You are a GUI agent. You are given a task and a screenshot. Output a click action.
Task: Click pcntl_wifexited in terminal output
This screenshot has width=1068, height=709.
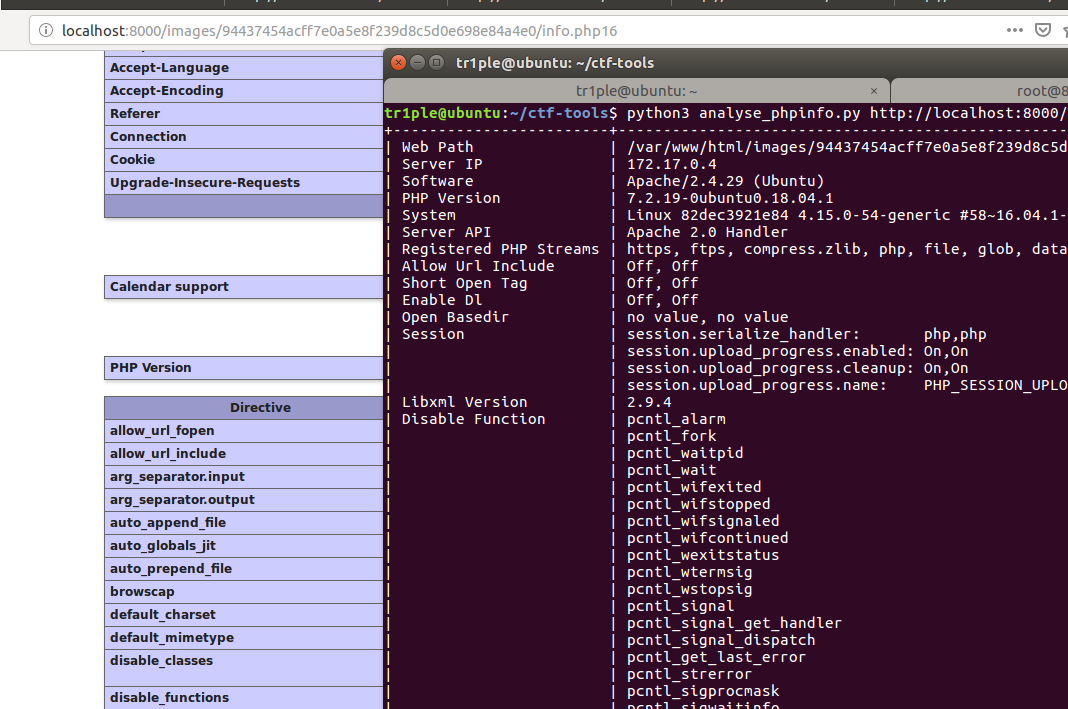coord(694,488)
